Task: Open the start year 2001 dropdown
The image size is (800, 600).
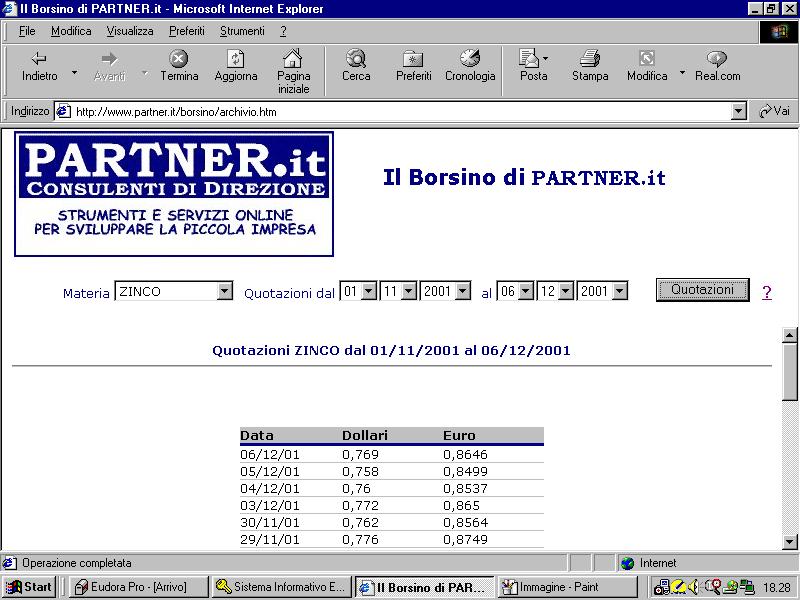Action: [x=445, y=291]
